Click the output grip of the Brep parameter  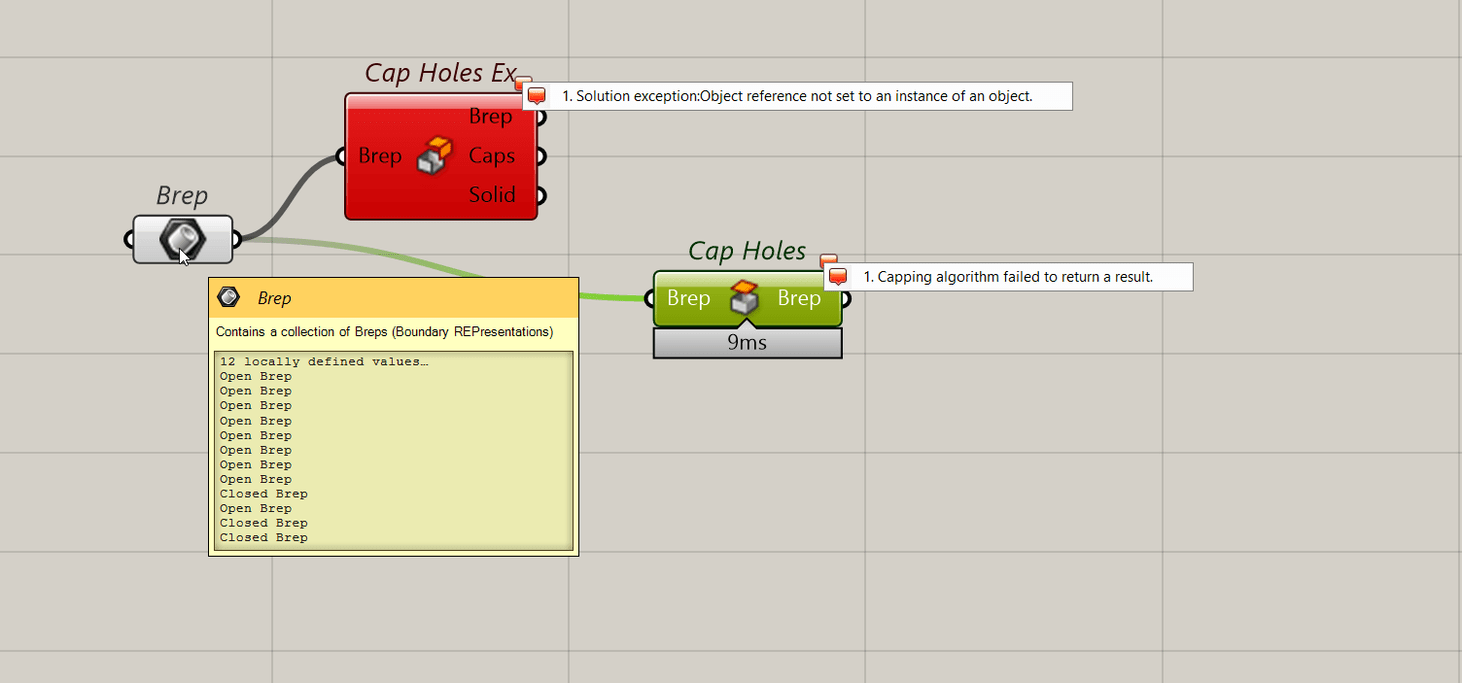coord(236,239)
